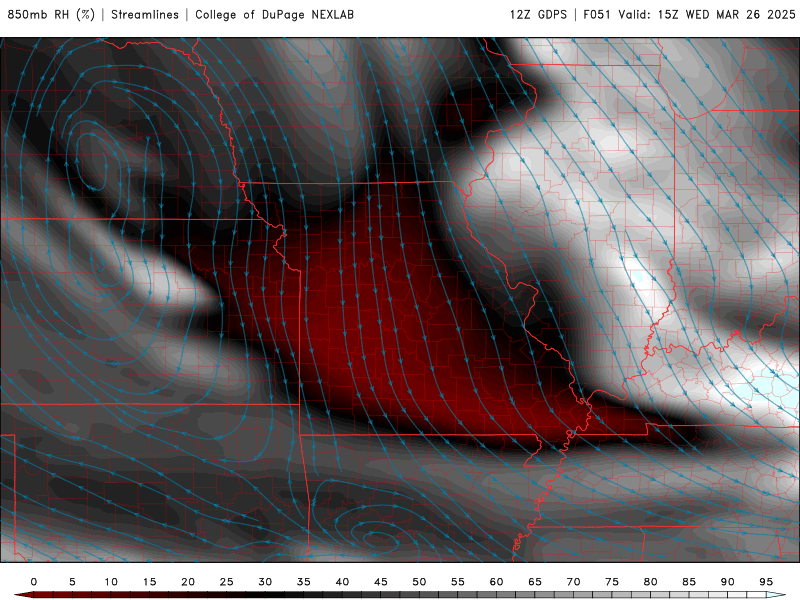
Task: Click the "15" color scale label
Action: tap(149, 582)
